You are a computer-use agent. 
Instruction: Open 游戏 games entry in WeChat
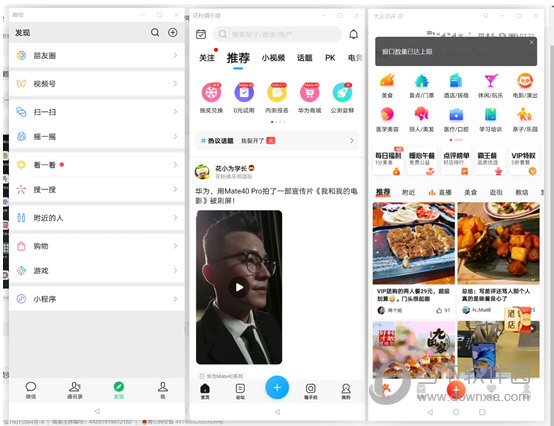tap(97, 271)
